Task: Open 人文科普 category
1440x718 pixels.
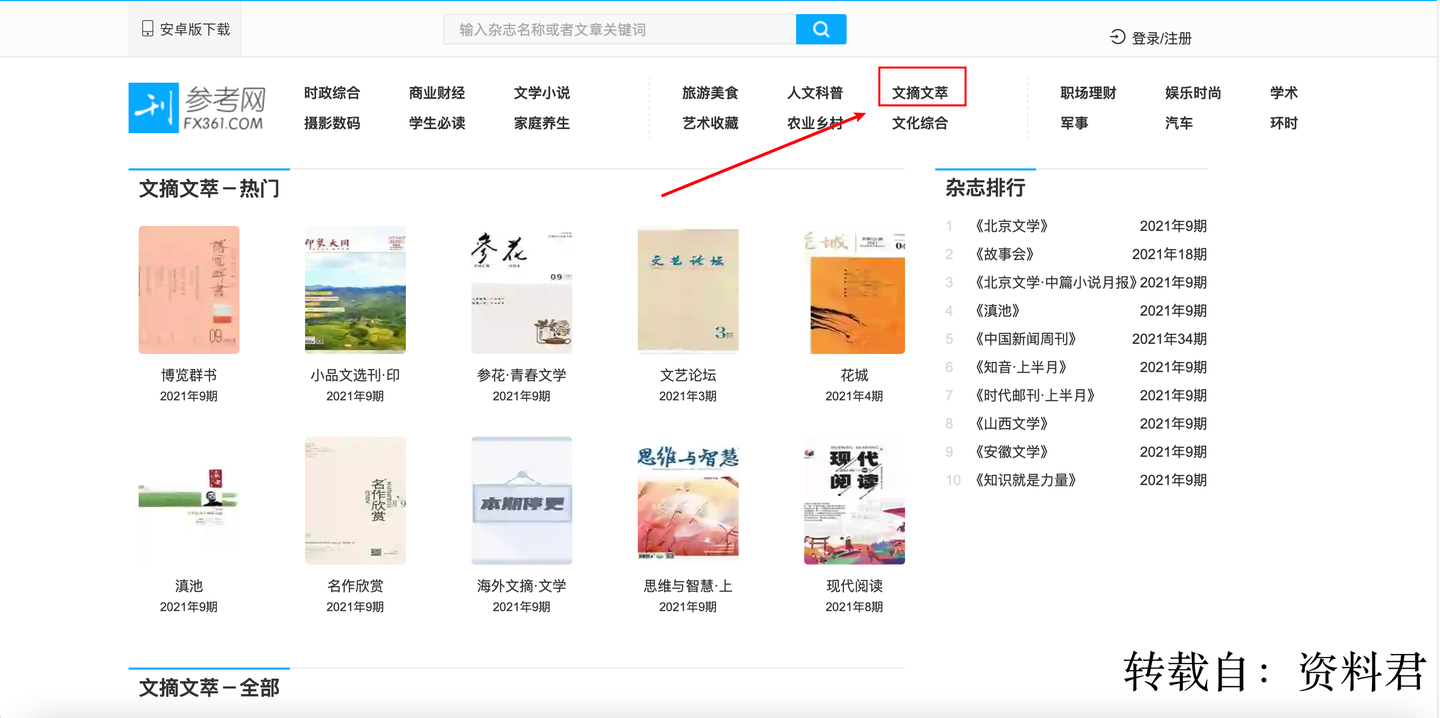Action: pyautogui.click(x=815, y=93)
